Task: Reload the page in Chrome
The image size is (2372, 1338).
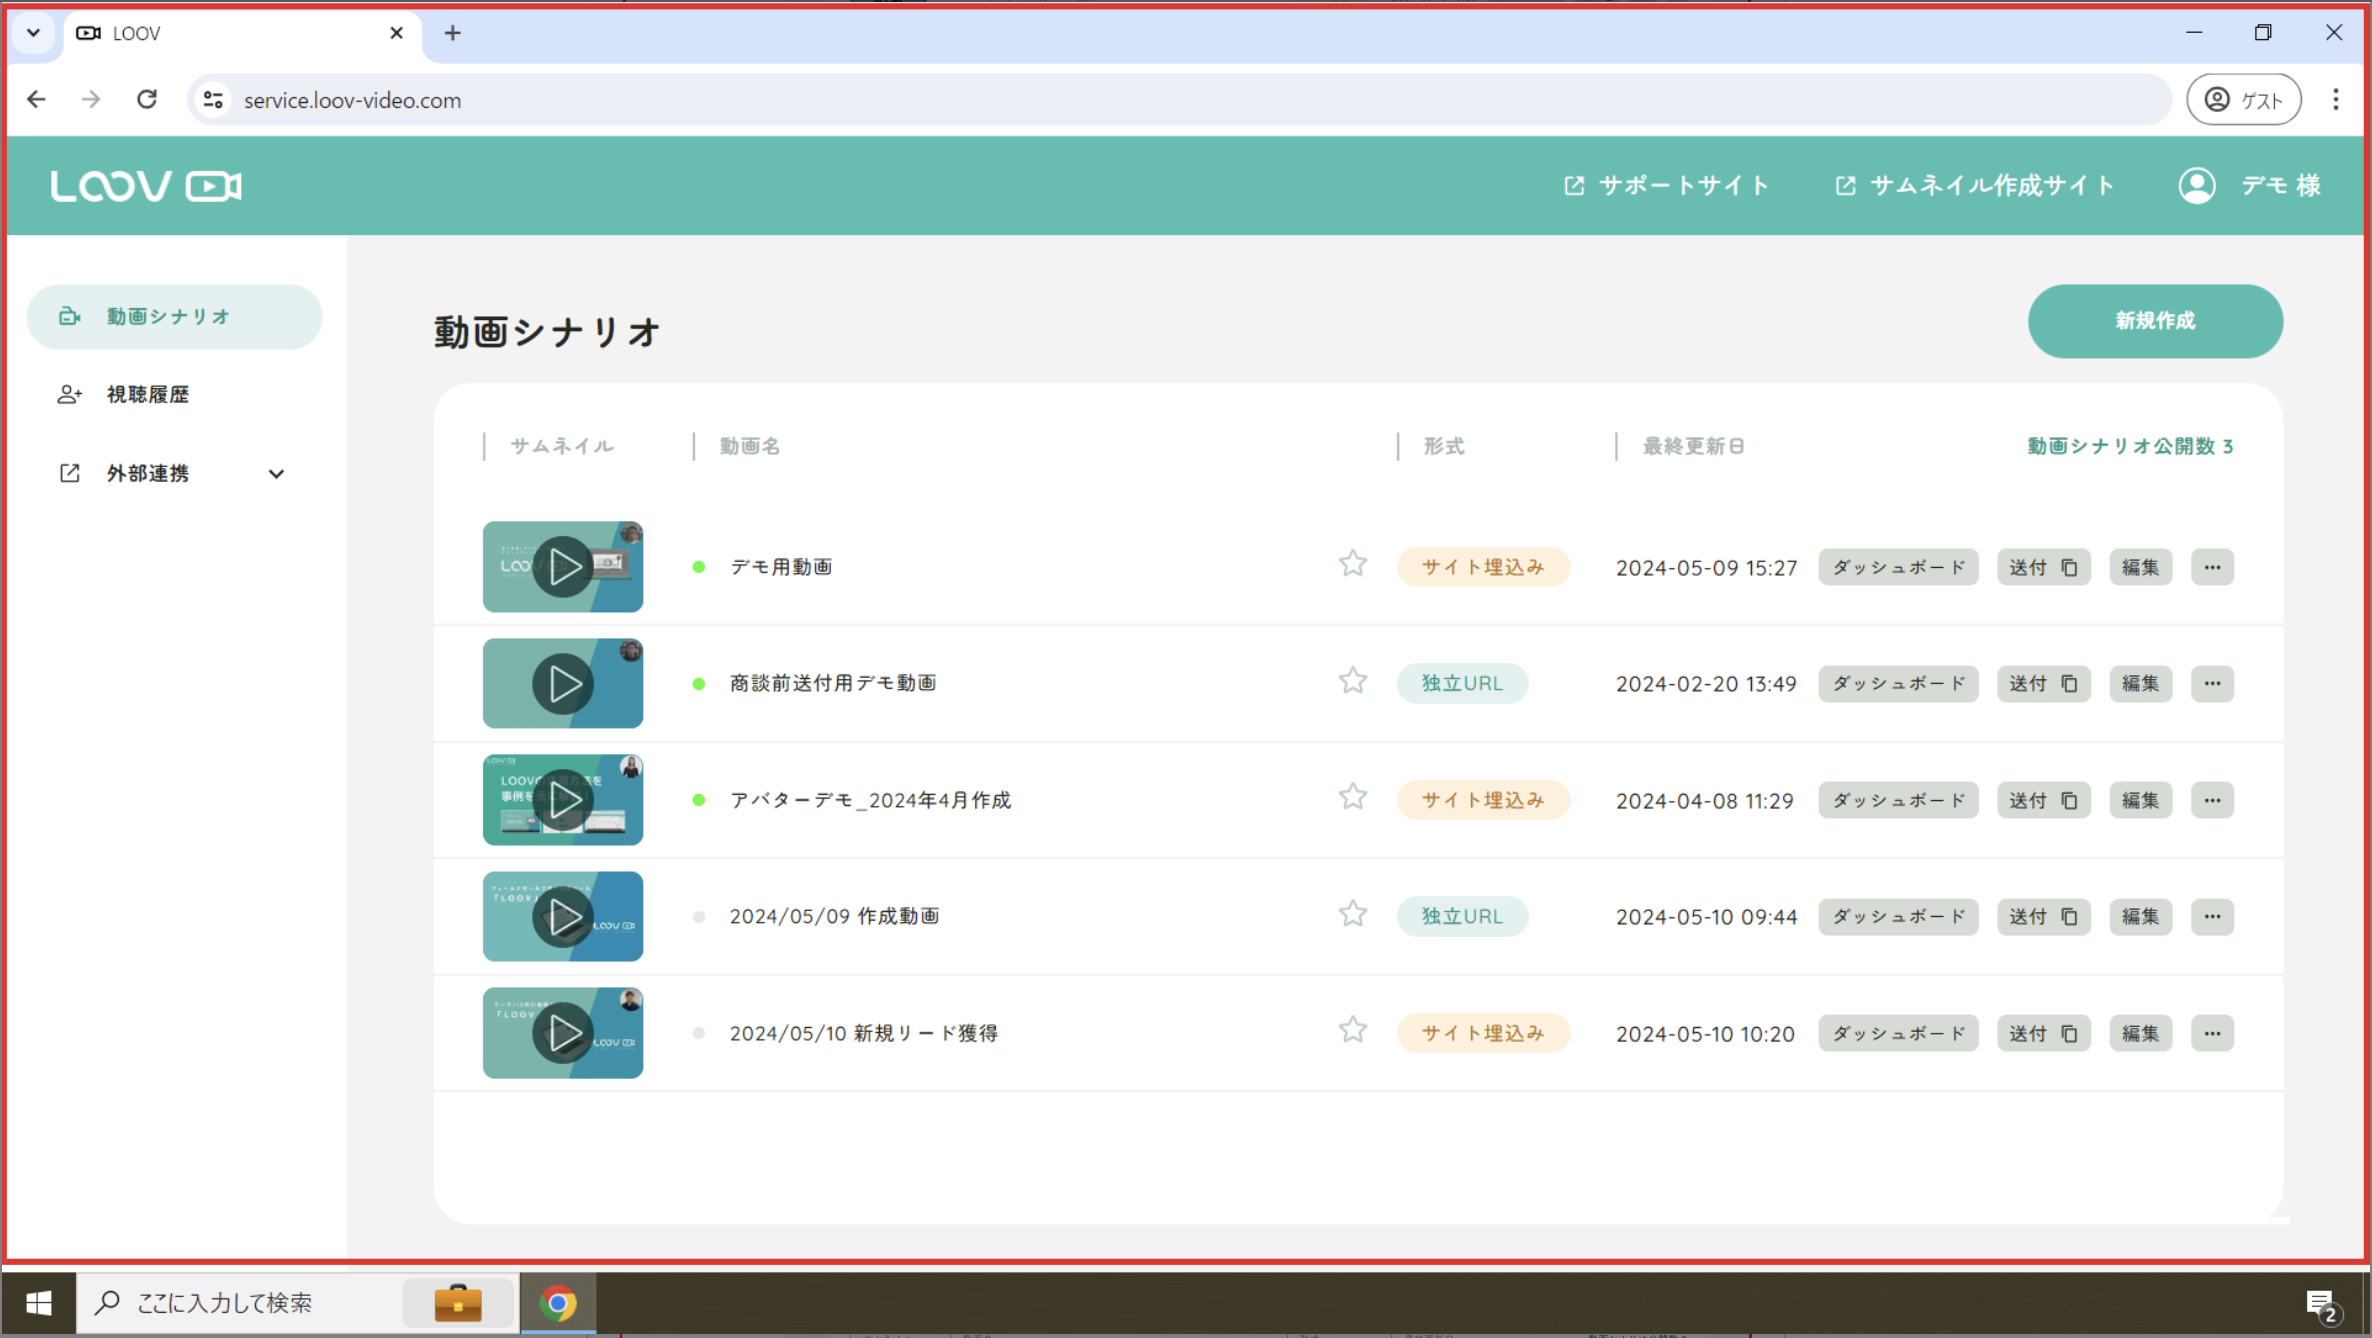Action: (147, 100)
